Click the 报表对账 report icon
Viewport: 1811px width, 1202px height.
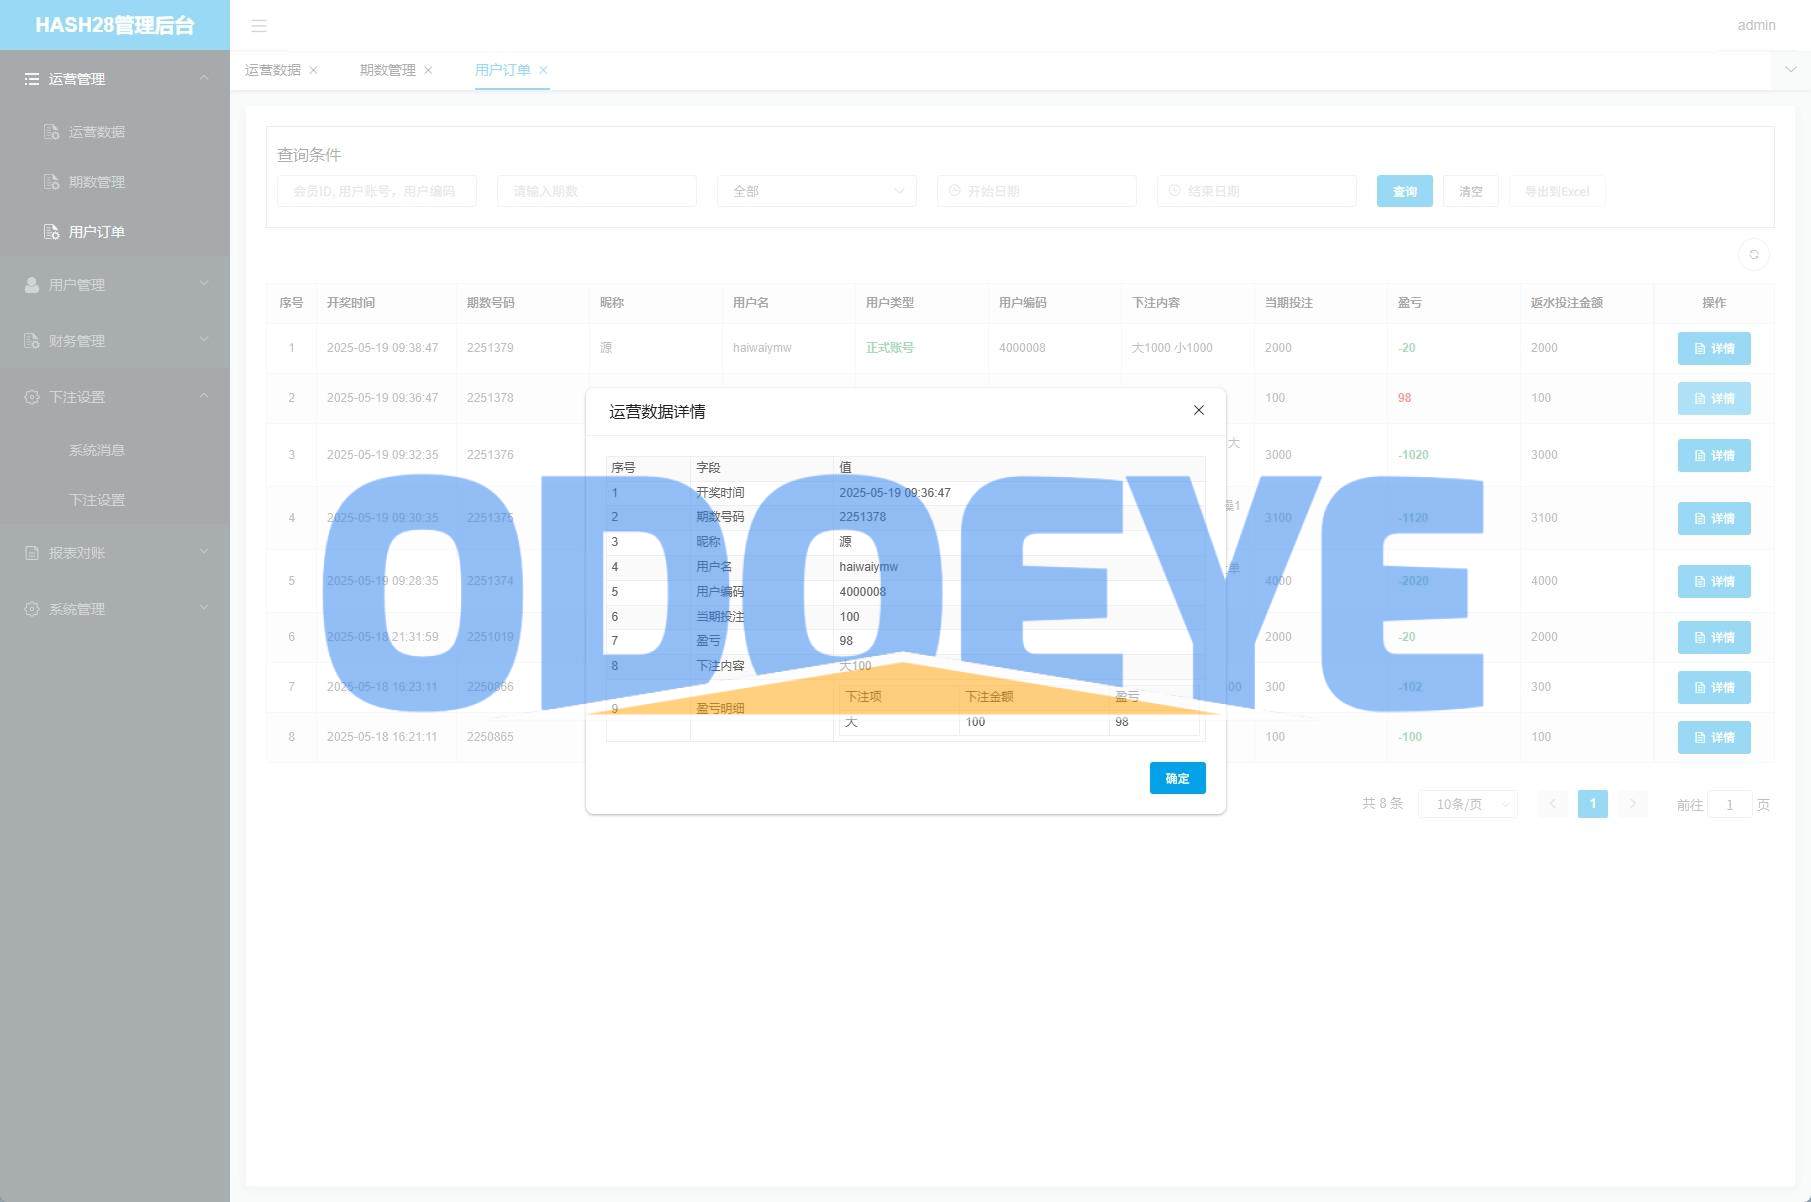[32, 553]
